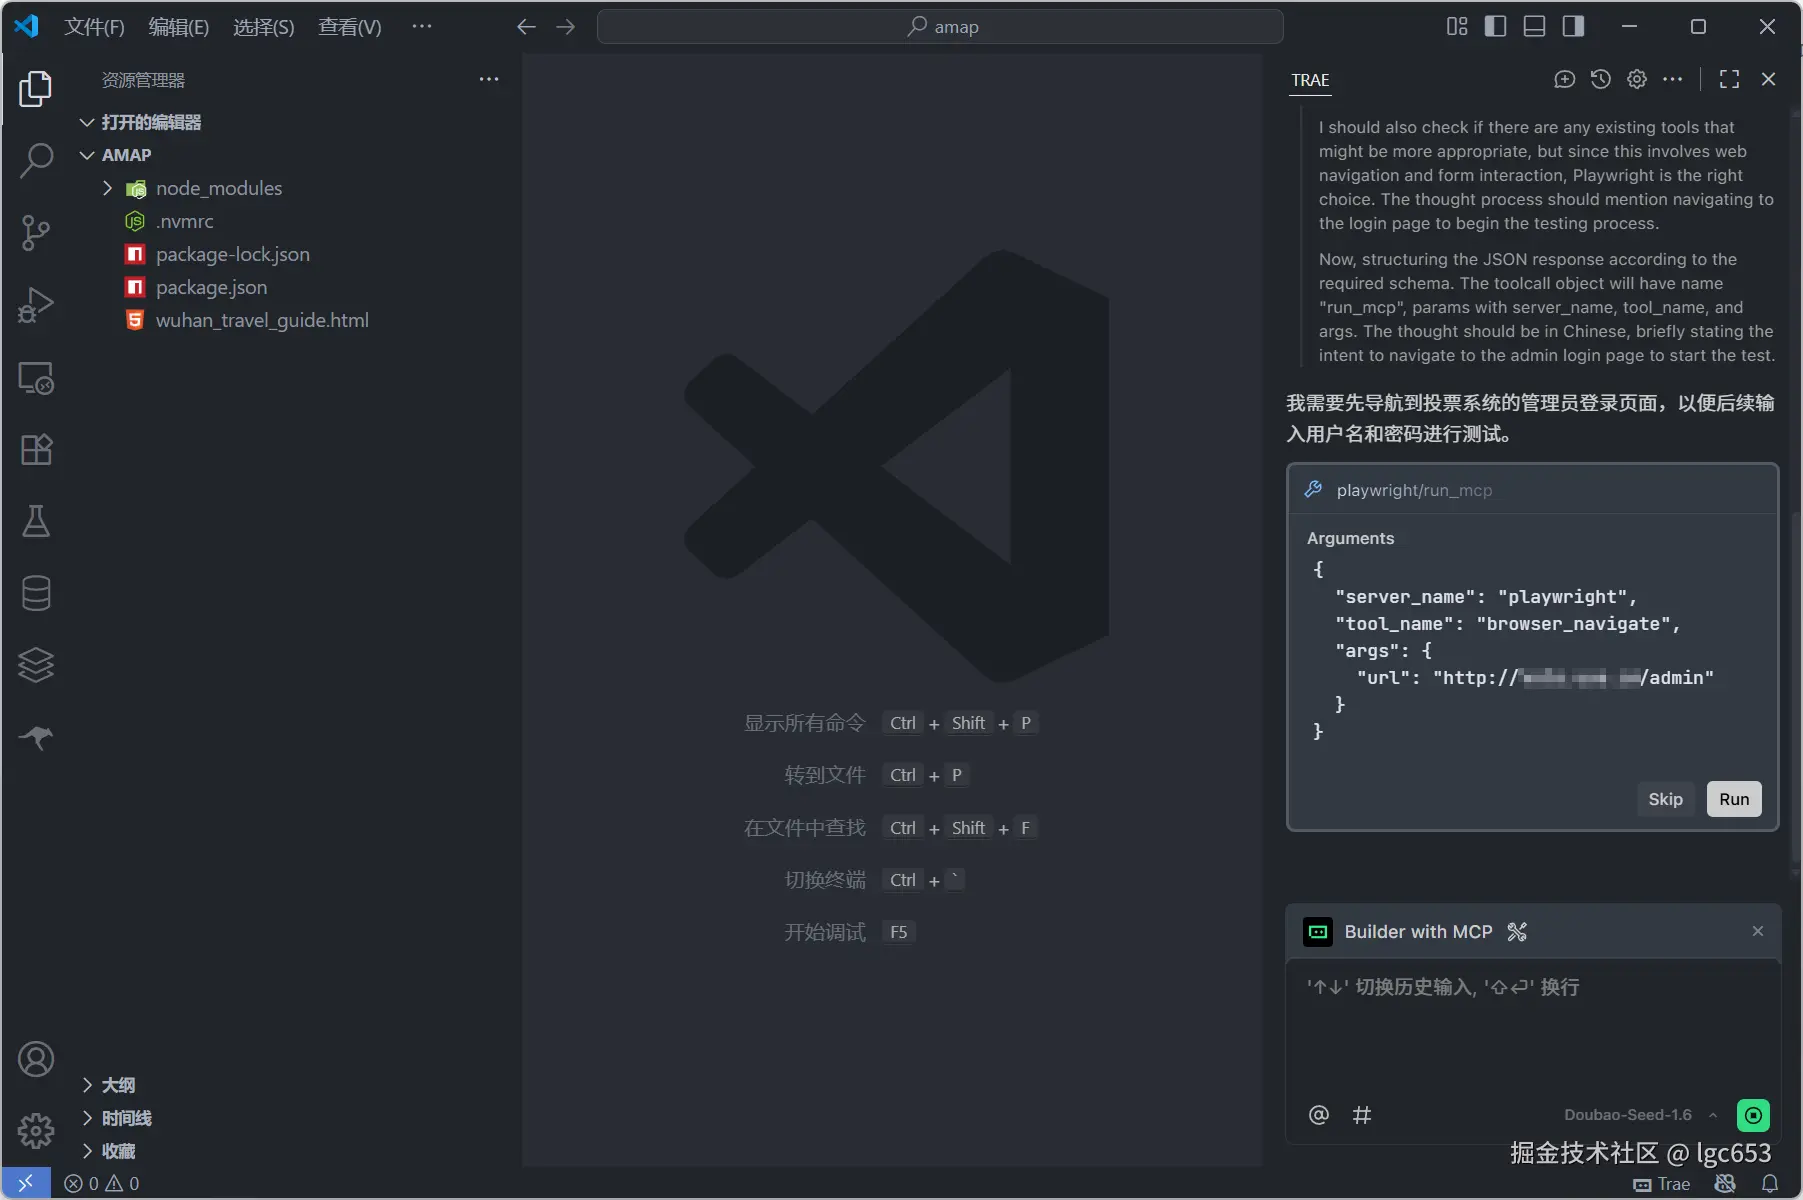Open the Explorer view in activity bar
The image size is (1803, 1200).
tap(36, 89)
